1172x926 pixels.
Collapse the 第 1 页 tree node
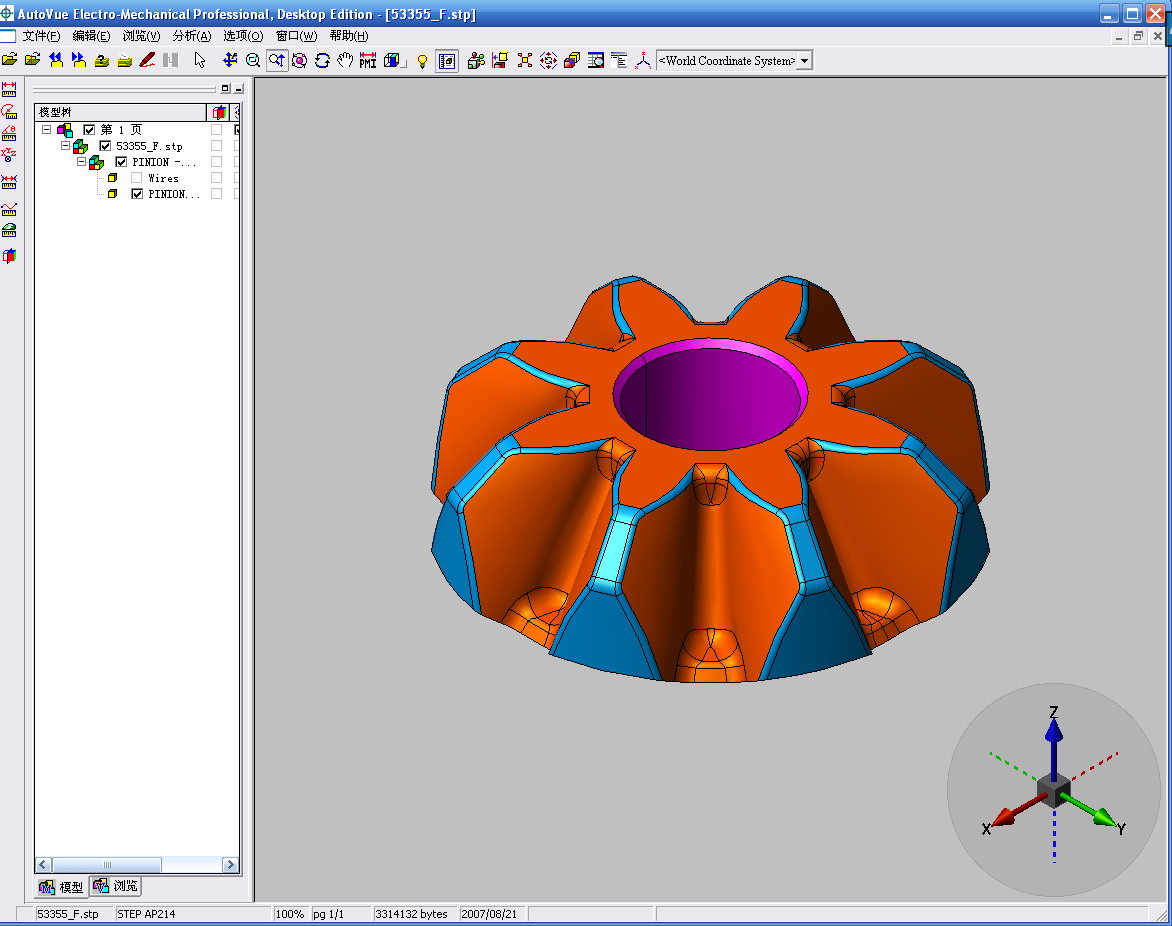46,129
